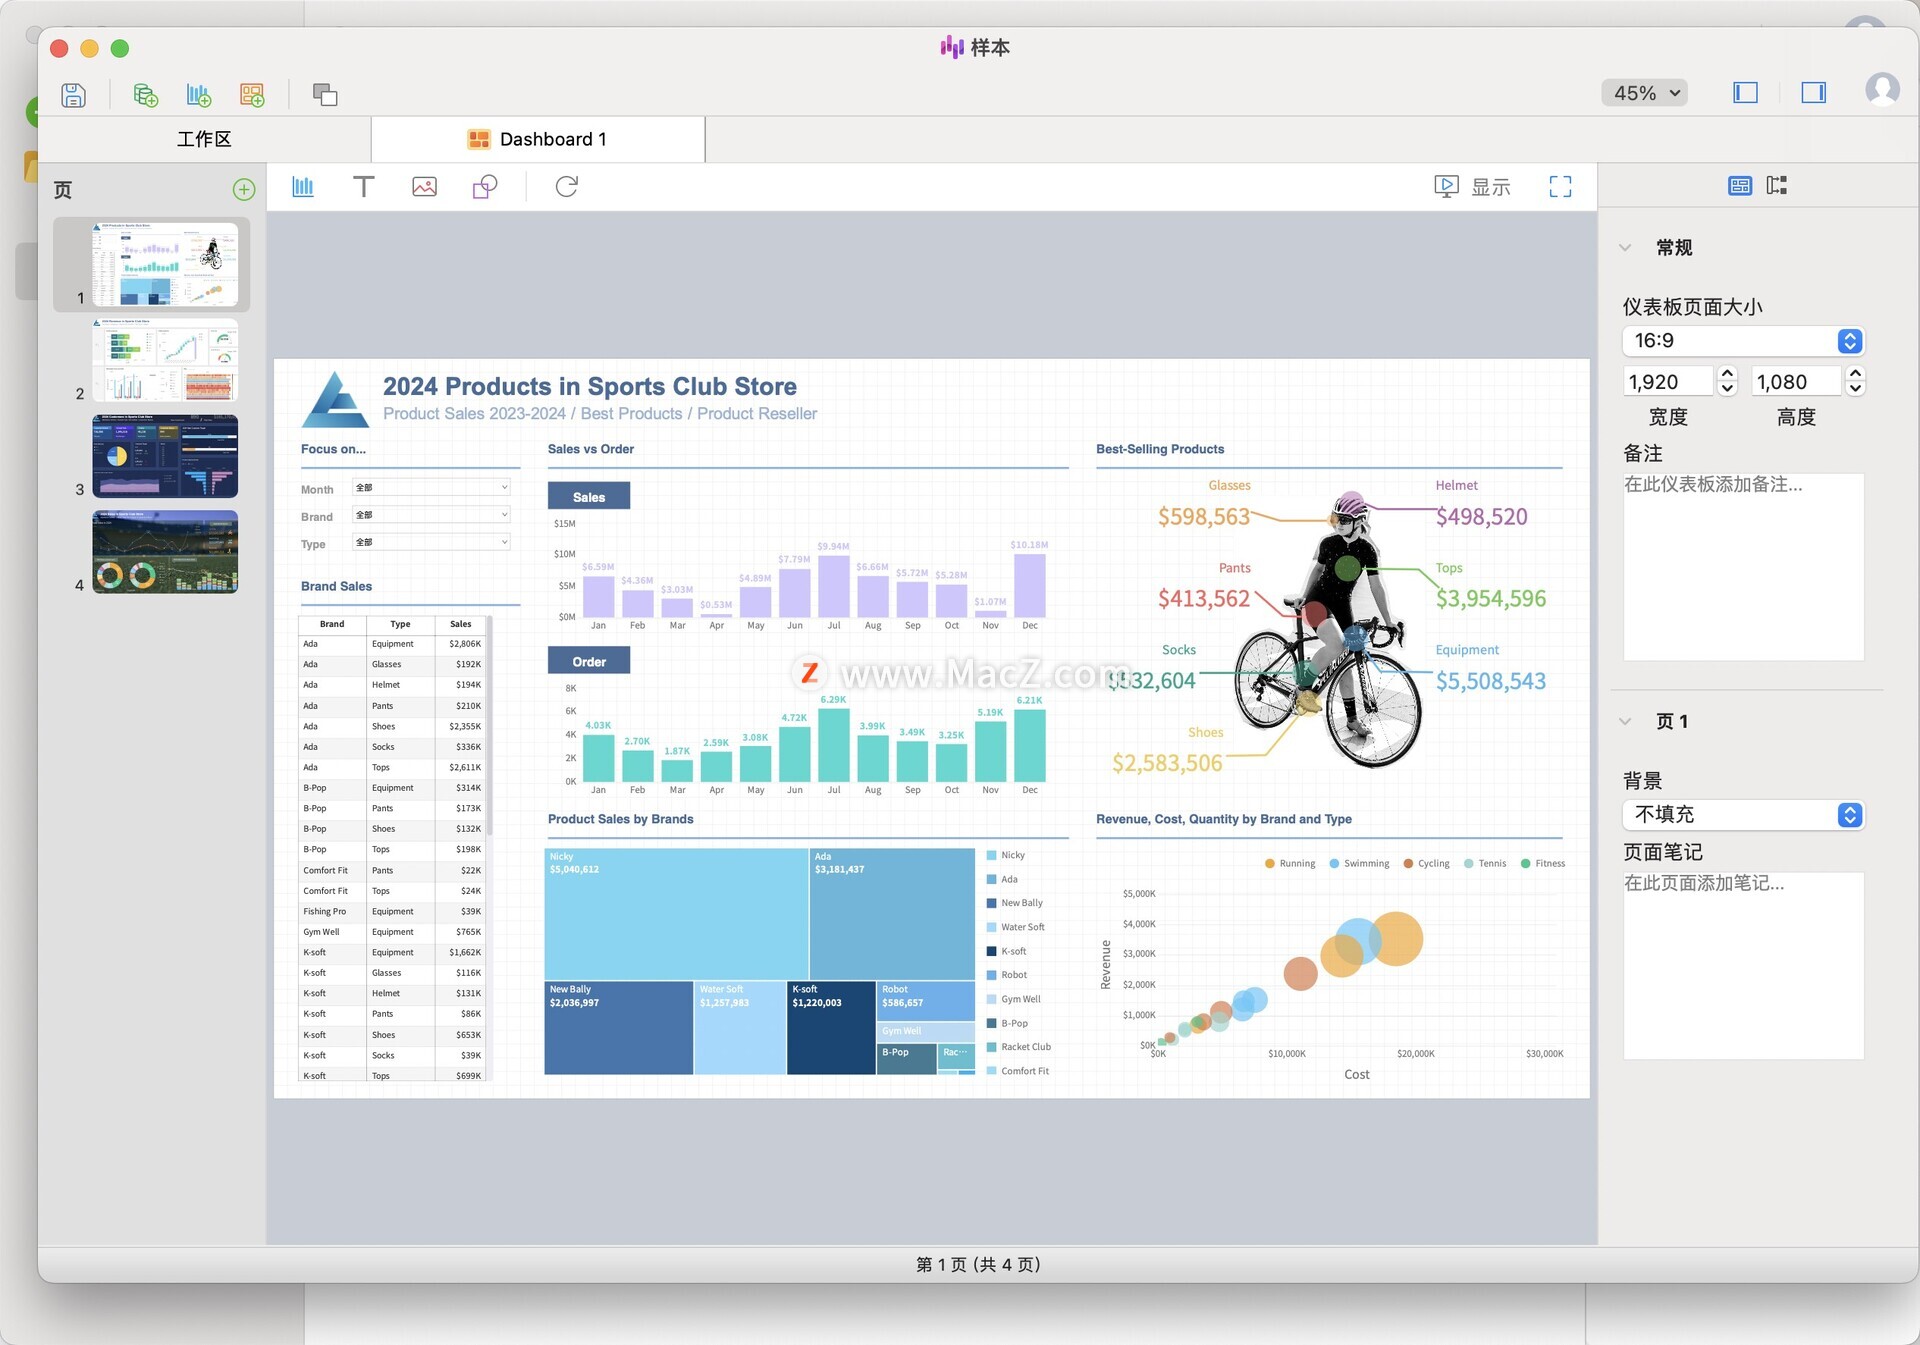Screen dimensions: 1920x1345
Task: Open the Brand filter dropdown
Action: (432, 515)
